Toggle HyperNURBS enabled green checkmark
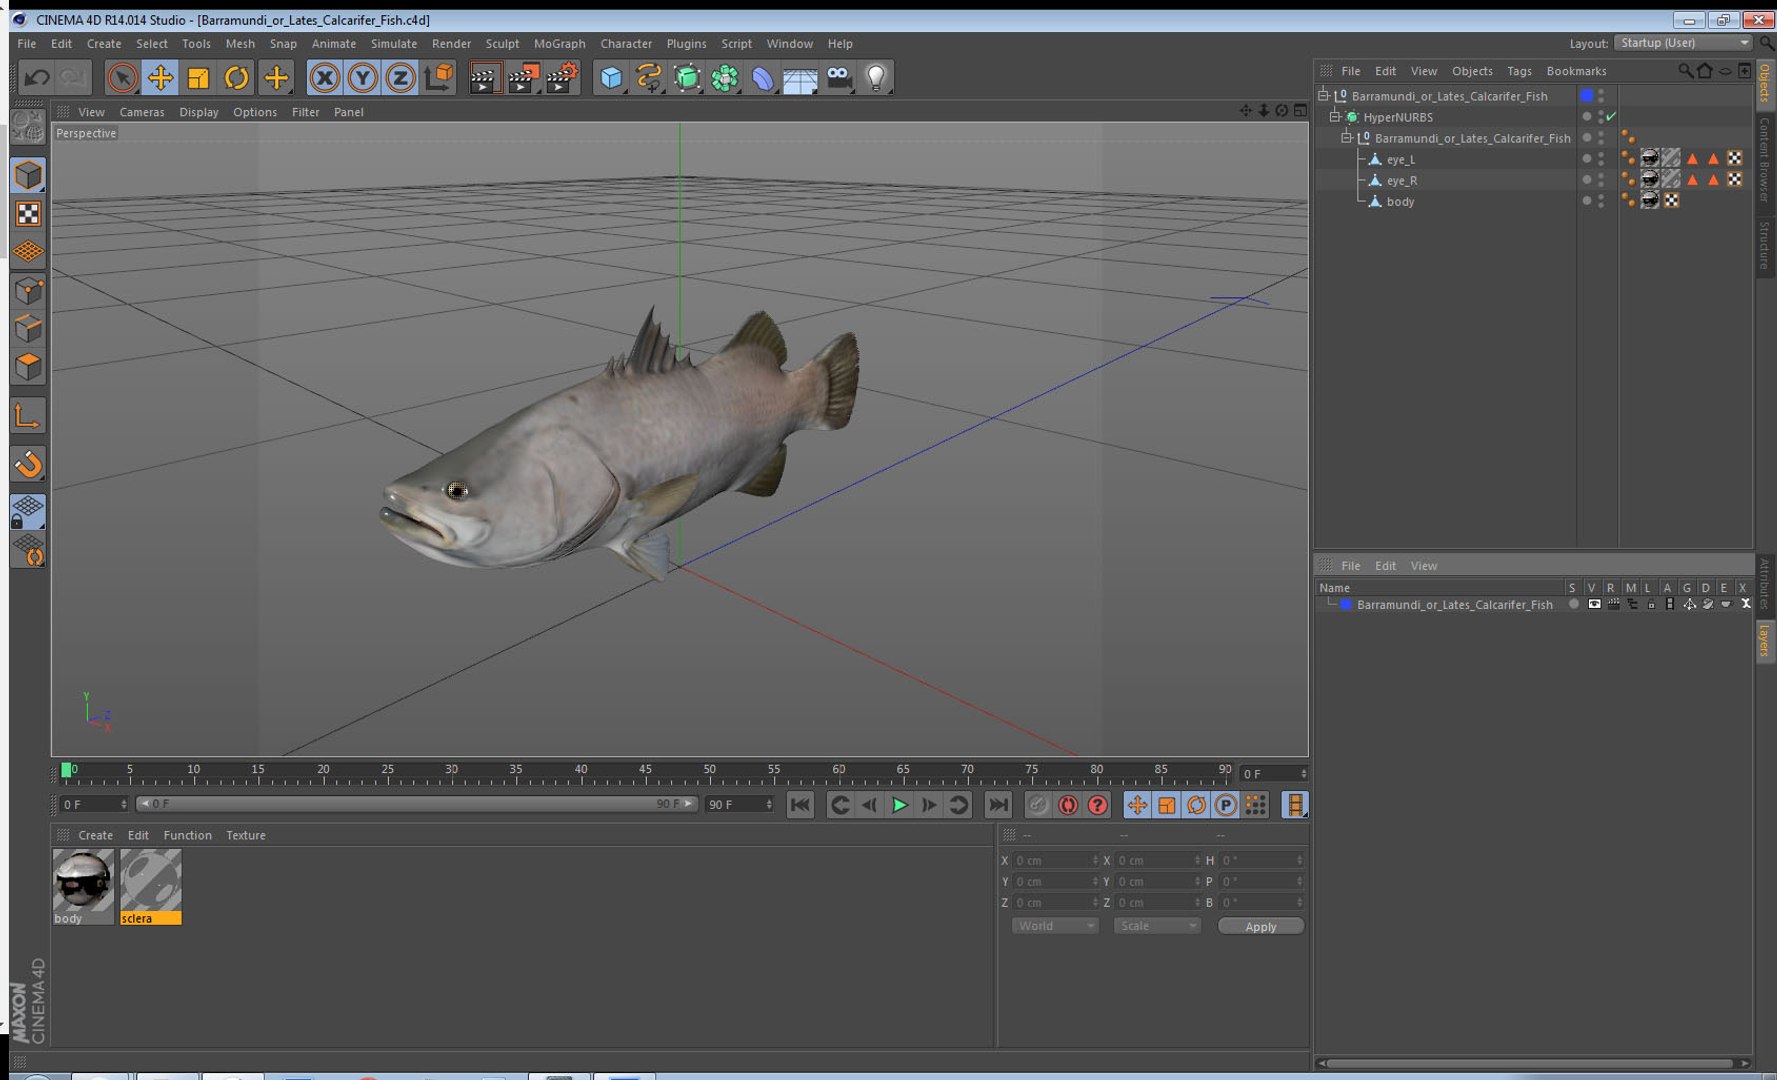Screen dimensions: 1777x1080 1610,117
